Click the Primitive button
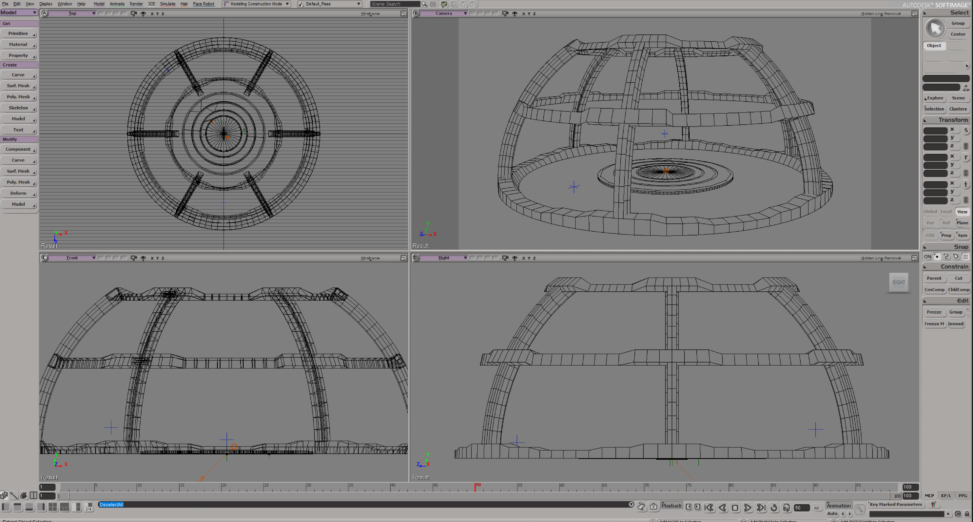 (18, 34)
